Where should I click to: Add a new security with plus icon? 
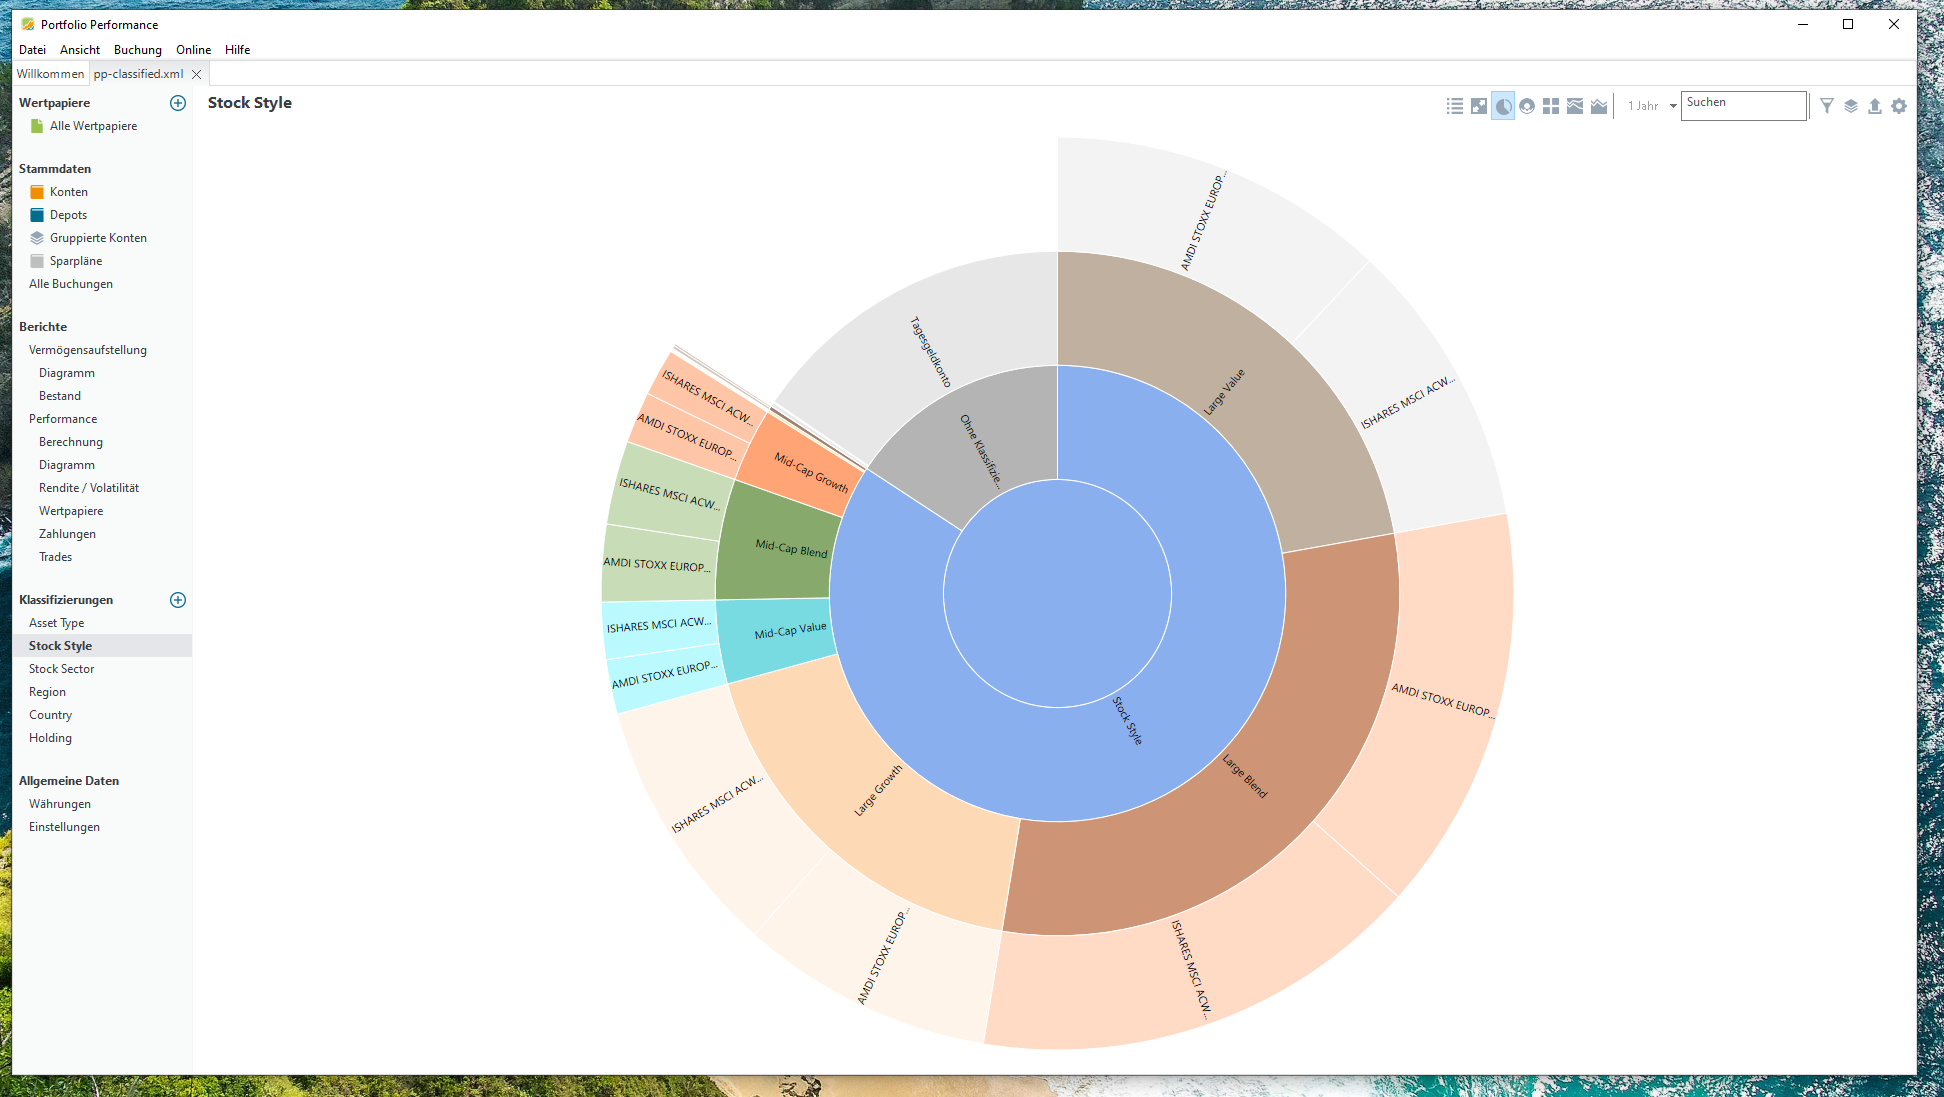[x=178, y=103]
